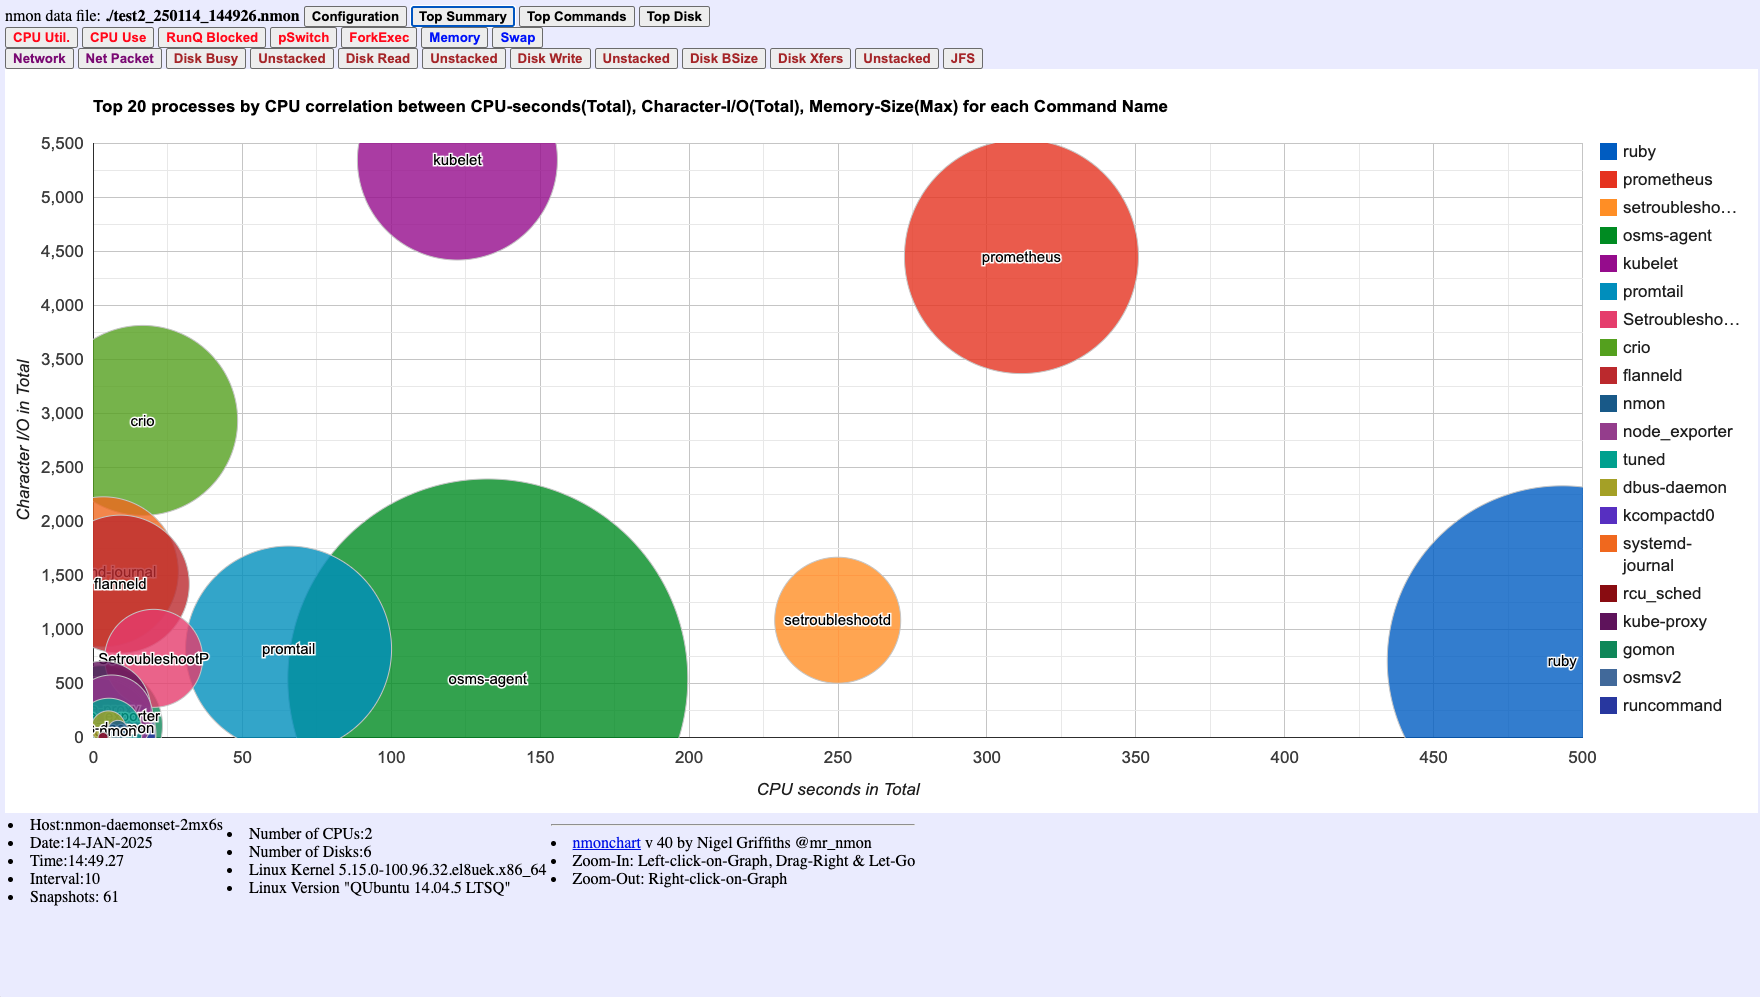Open the nmonchart homepage link
Image resolution: width=1760 pixels, height=997 pixels.
pyautogui.click(x=604, y=842)
